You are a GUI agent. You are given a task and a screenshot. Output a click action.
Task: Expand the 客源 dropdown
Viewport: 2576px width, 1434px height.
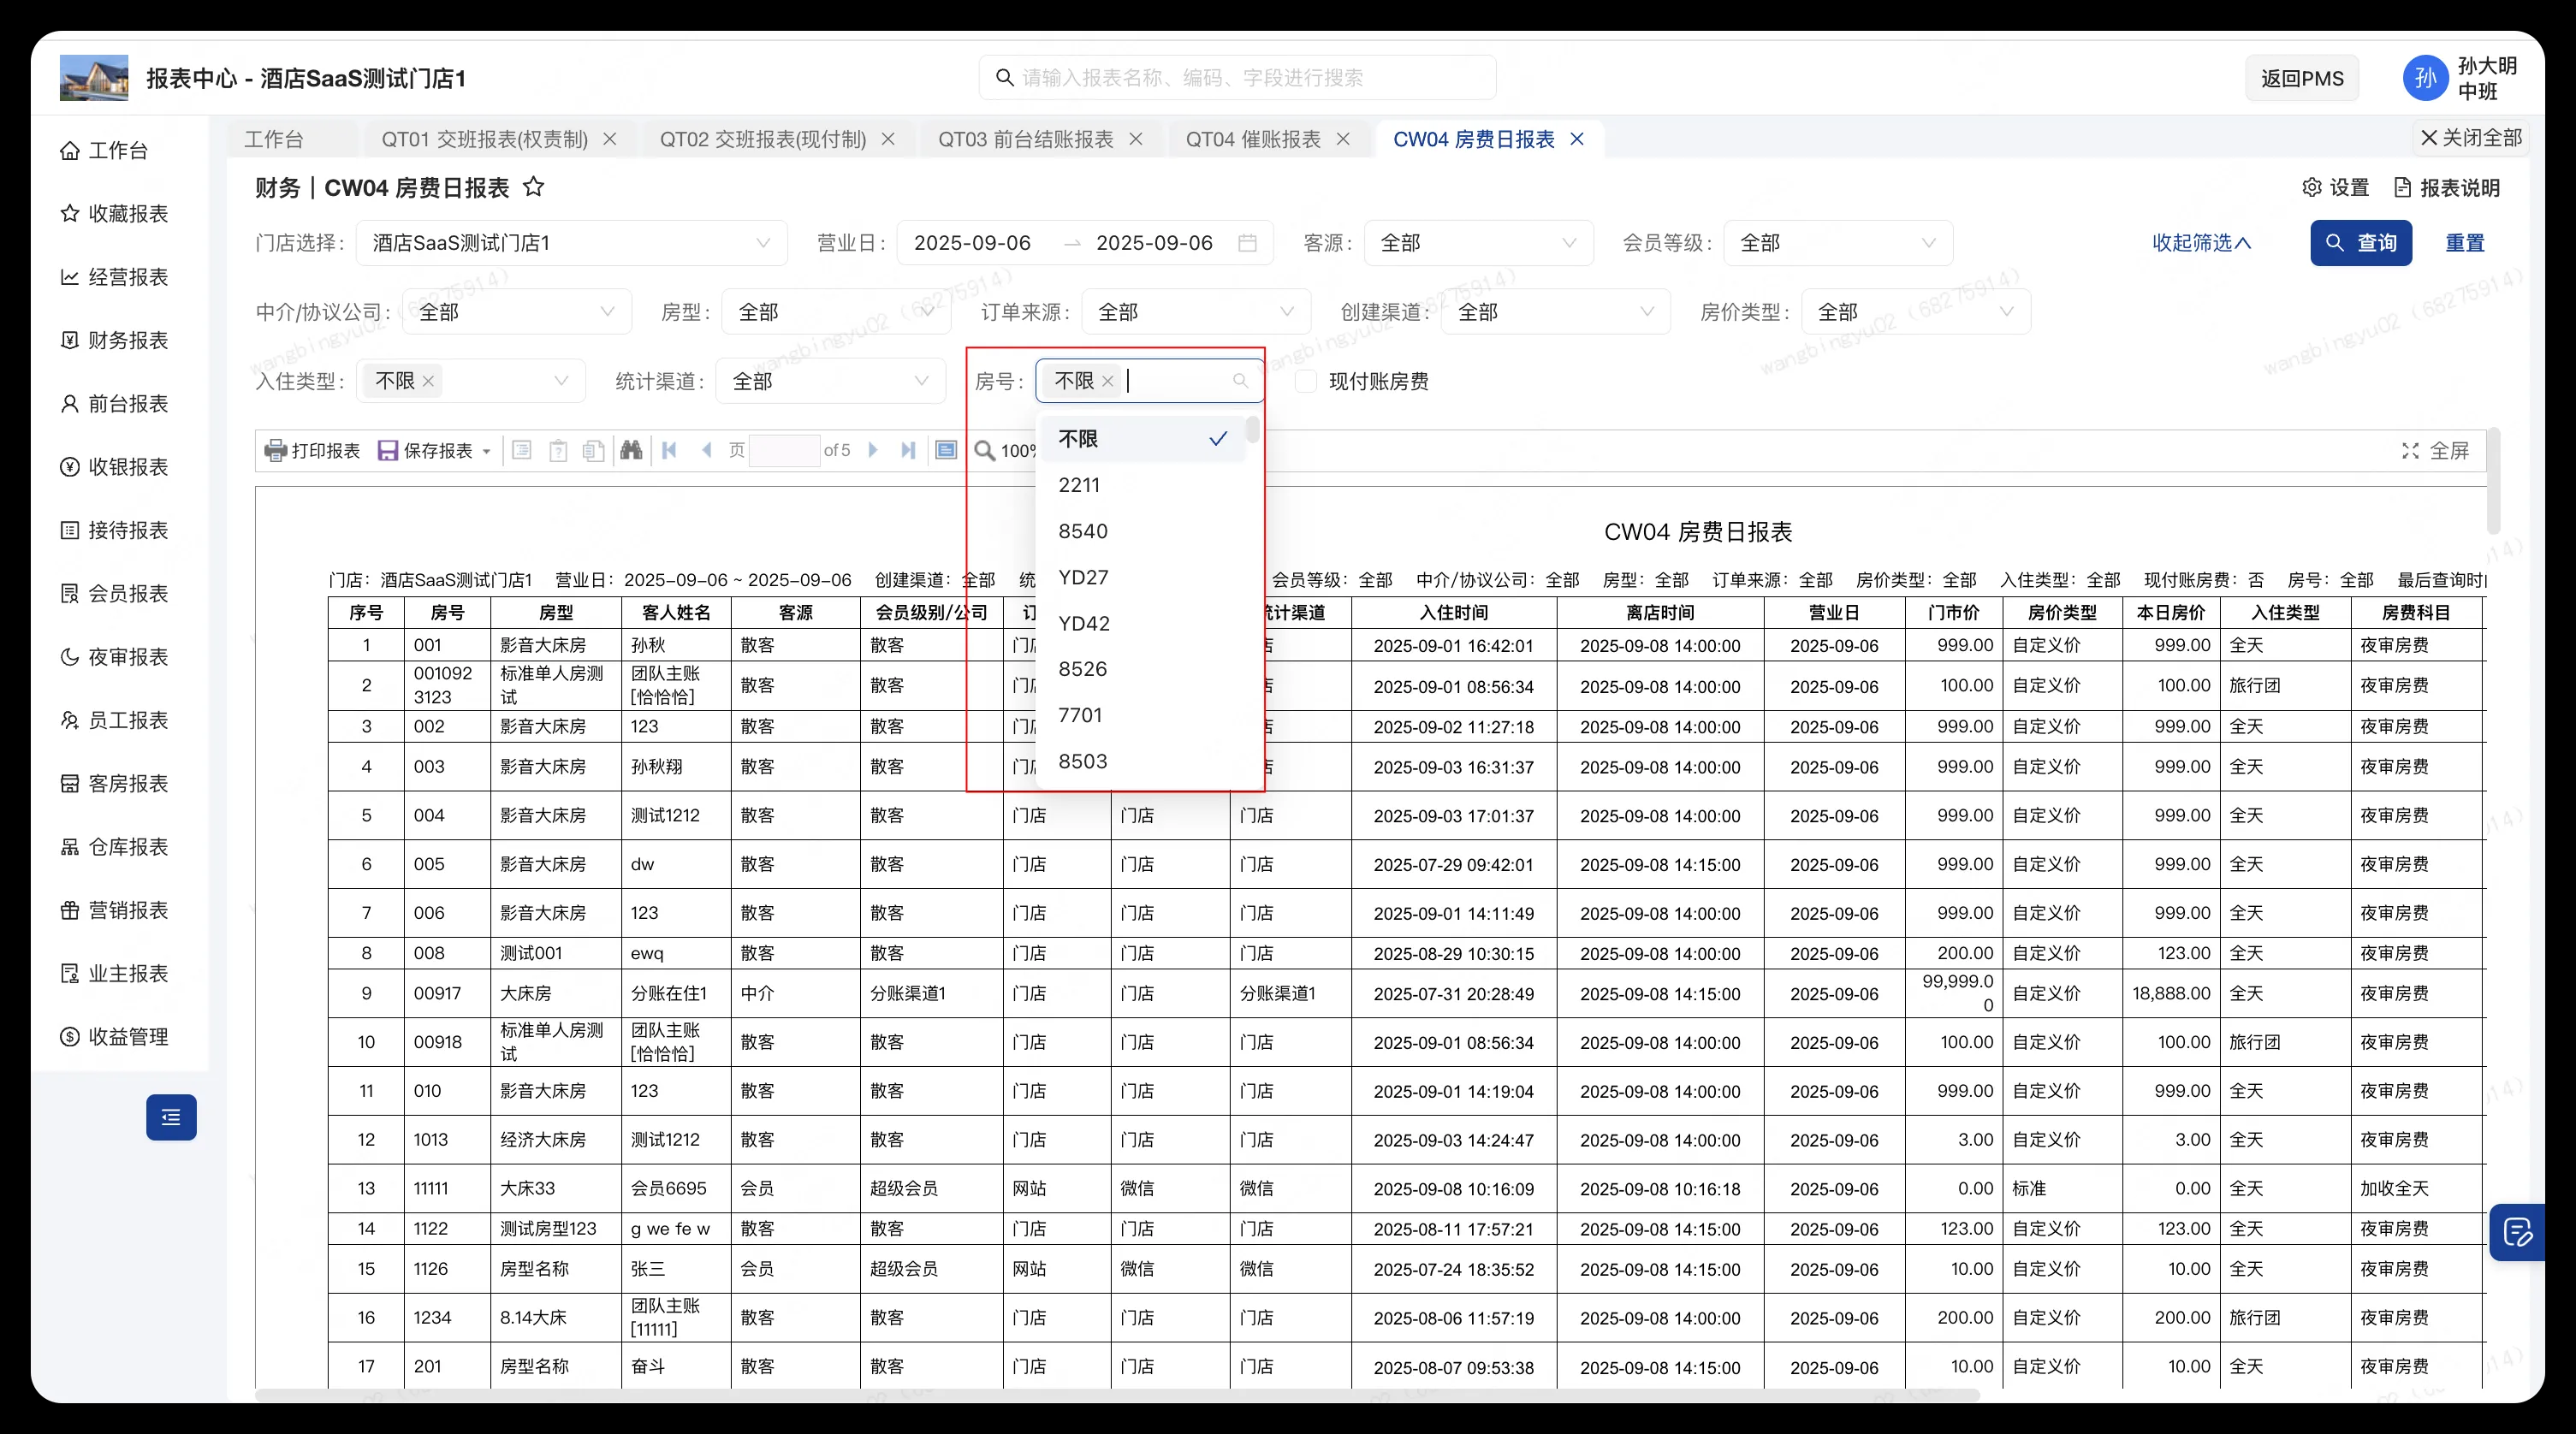1478,243
